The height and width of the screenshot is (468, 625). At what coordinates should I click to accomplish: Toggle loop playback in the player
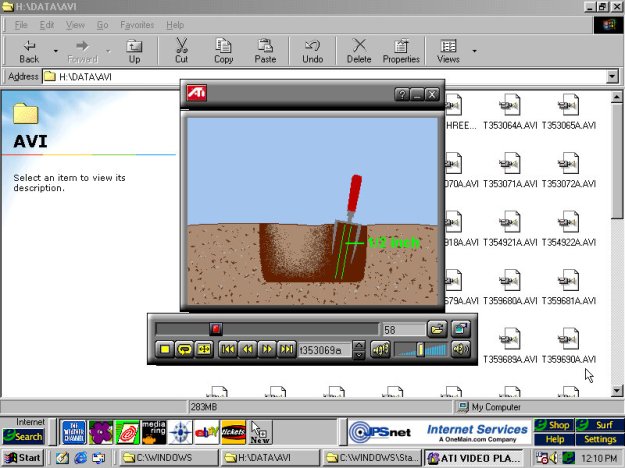184,349
